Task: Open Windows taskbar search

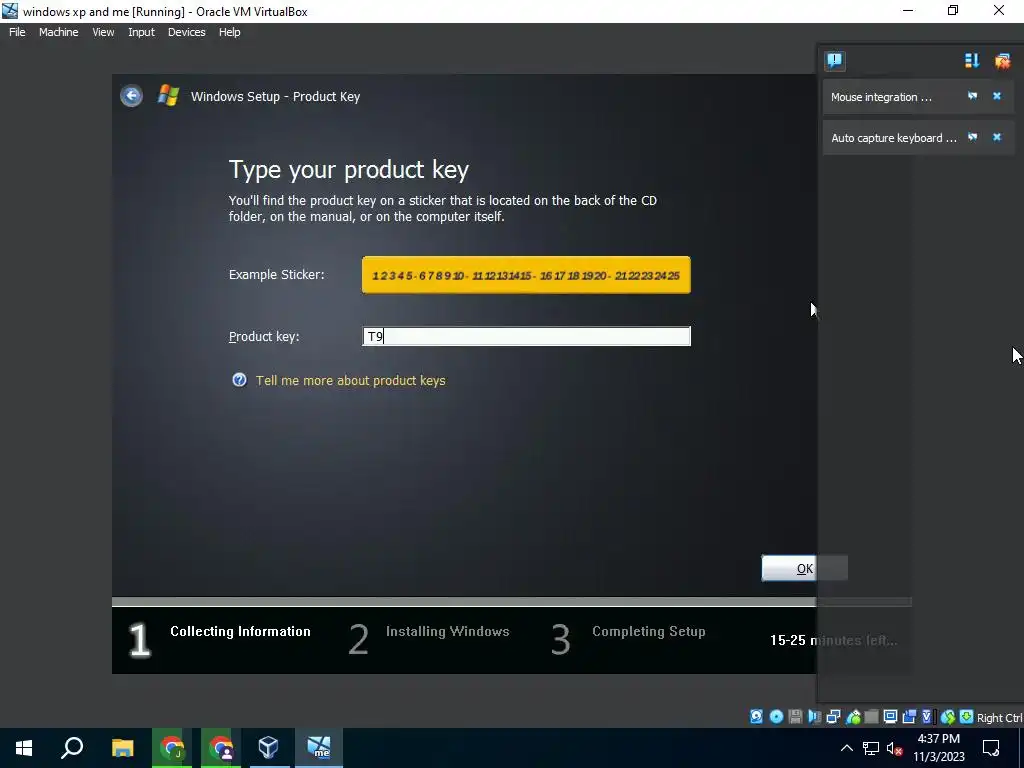Action: point(72,748)
